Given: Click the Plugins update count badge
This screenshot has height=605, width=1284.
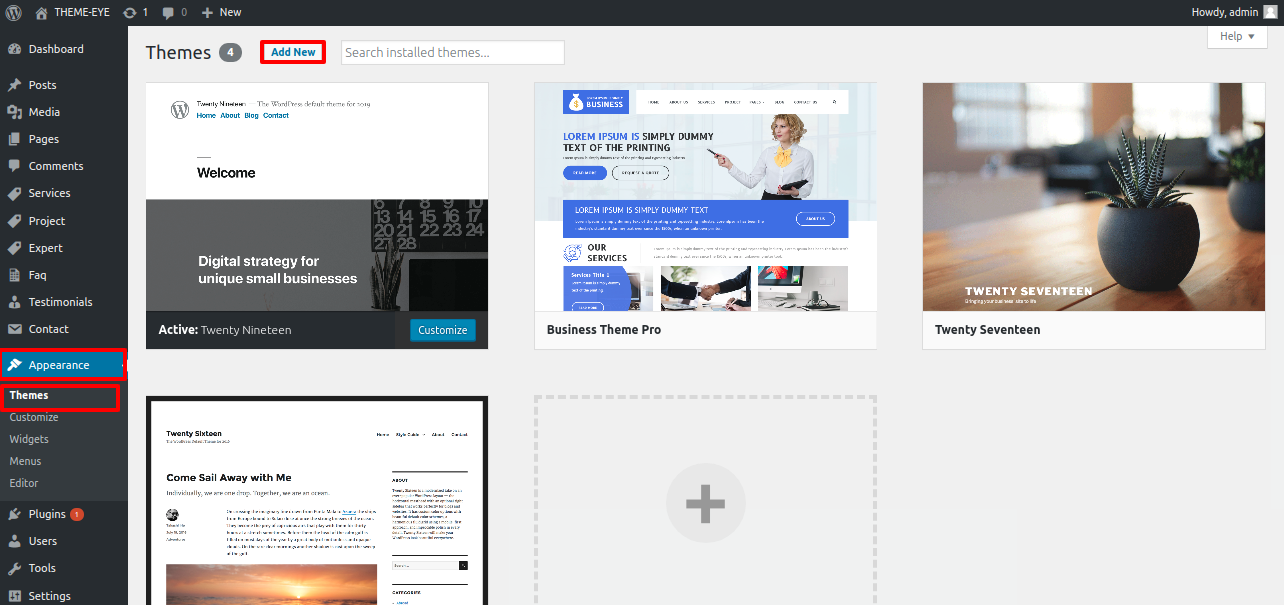Looking at the screenshot, I should [77, 514].
